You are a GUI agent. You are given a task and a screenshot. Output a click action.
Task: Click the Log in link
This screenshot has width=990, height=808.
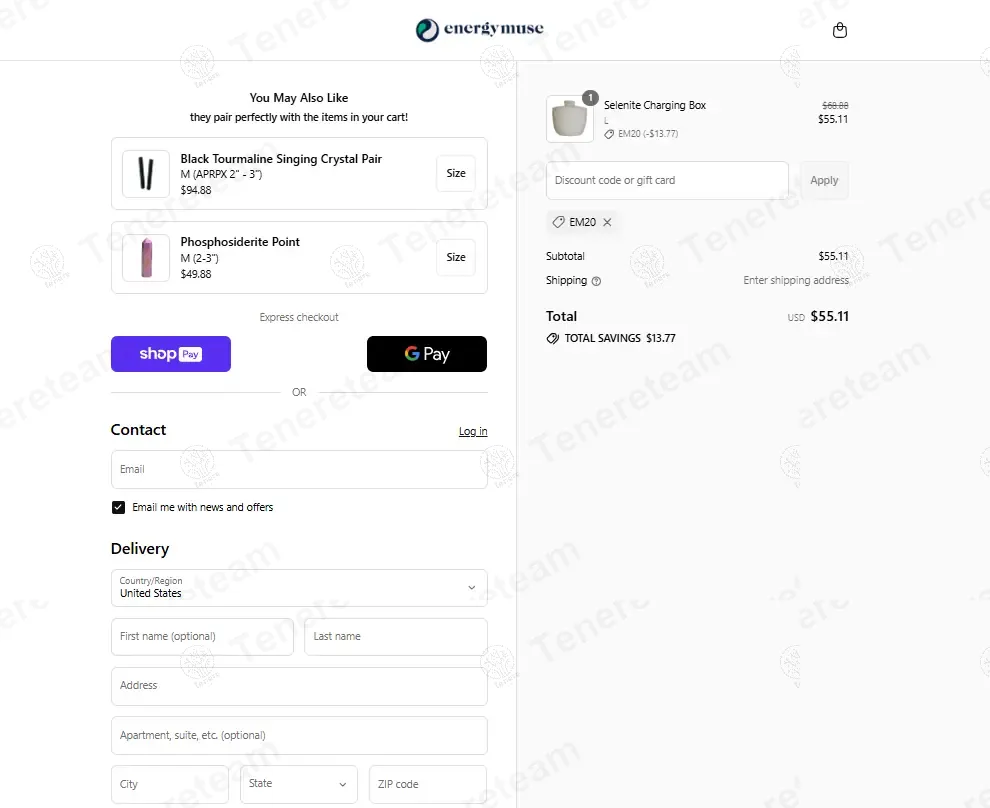click(x=473, y=432)
